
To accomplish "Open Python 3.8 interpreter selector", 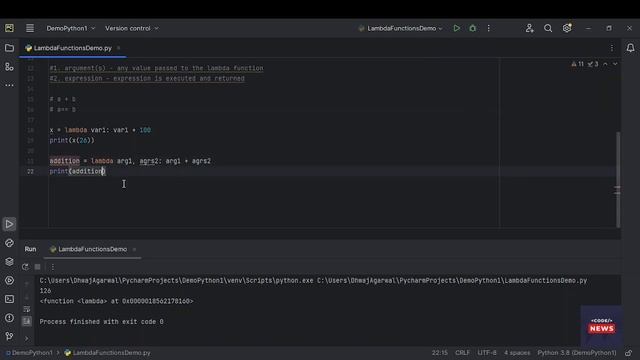I will [x=577, y=353].
